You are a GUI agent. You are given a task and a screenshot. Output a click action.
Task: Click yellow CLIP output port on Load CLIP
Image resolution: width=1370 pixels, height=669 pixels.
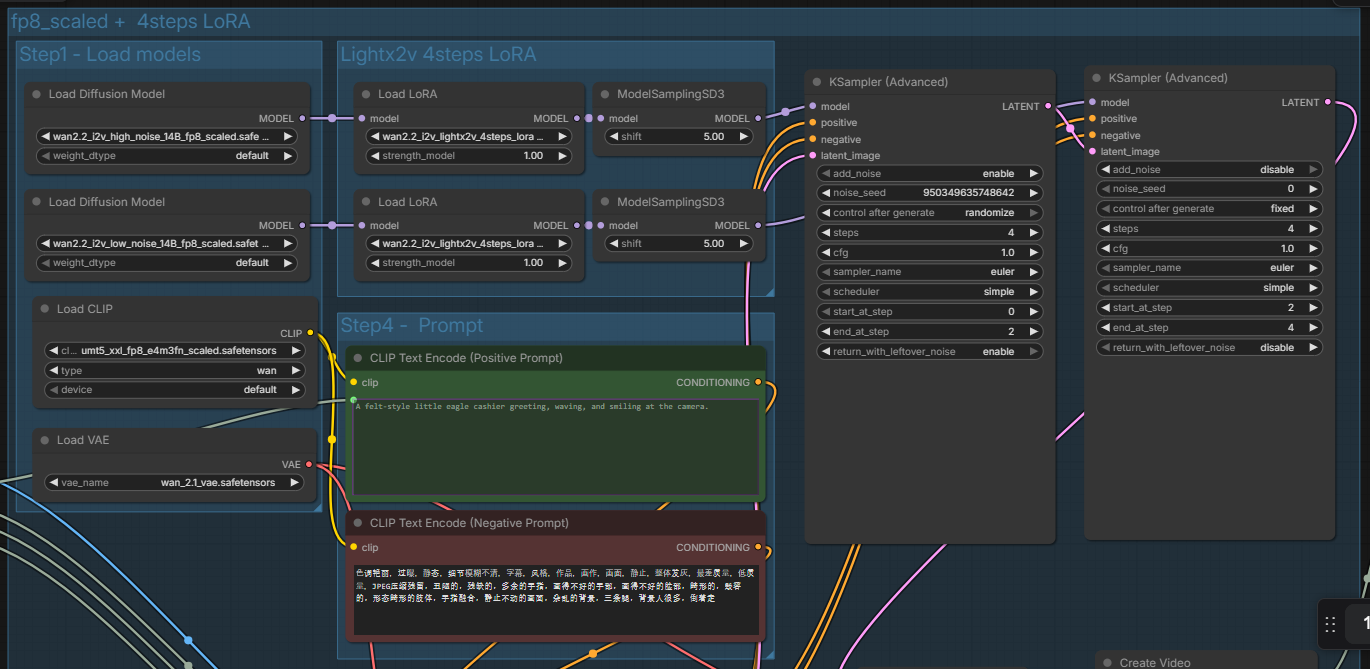pos(310,333)
